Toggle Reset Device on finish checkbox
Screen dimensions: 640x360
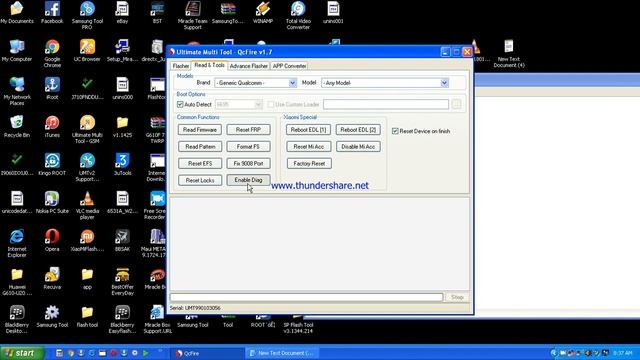(x=395, y=131)
